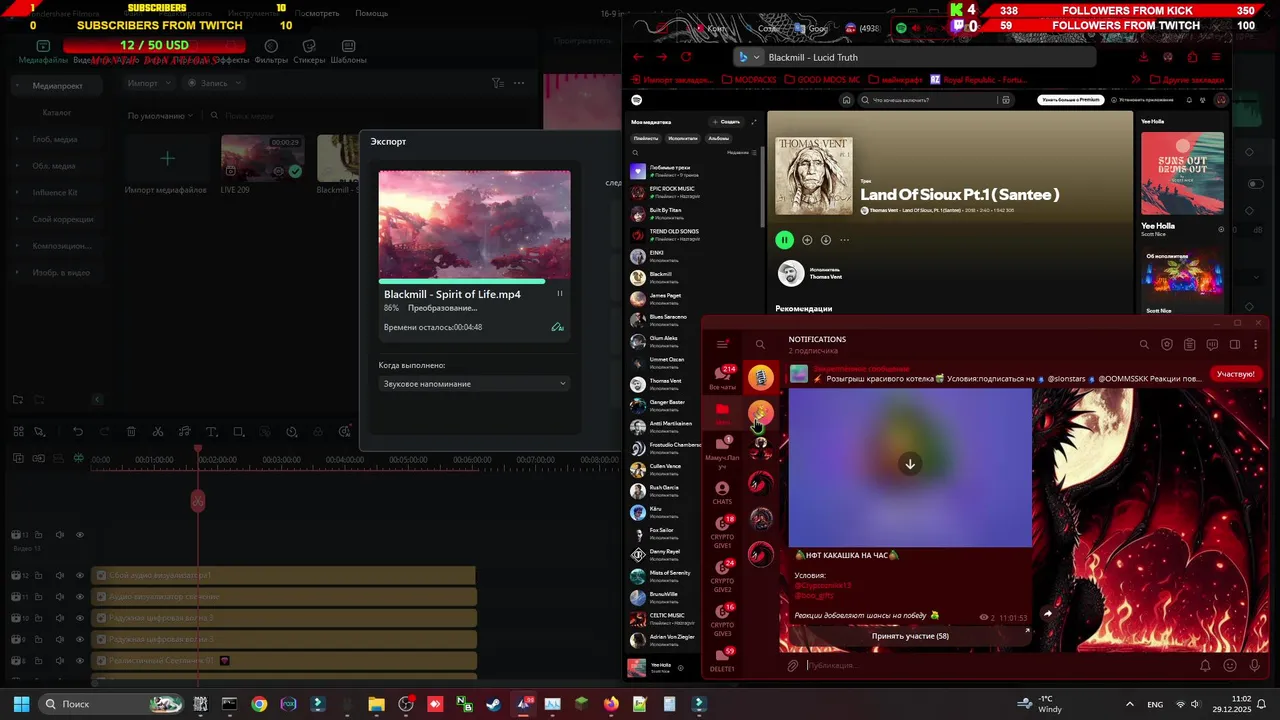Open Импорт dropdown in Filmora
The image size is (1280, 720).
click(x=149, y=83)
